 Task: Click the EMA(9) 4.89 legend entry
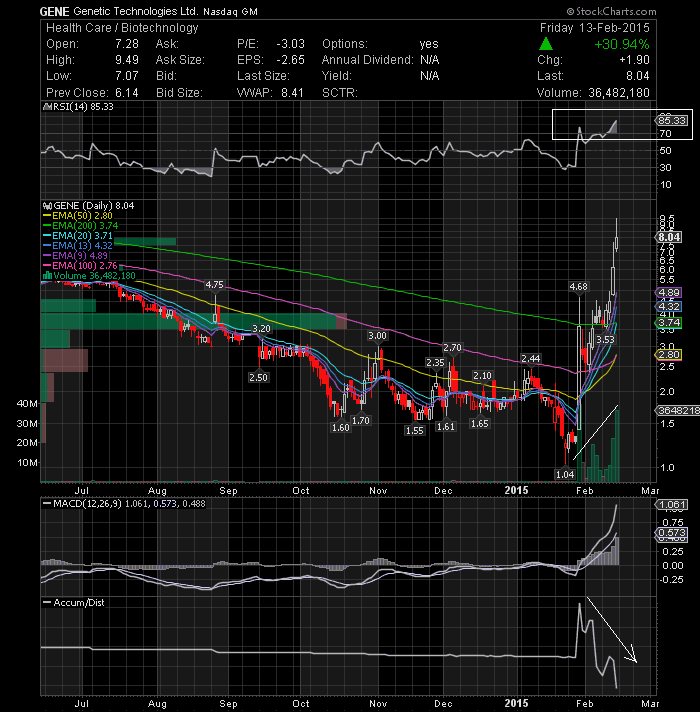pos(80,256)
